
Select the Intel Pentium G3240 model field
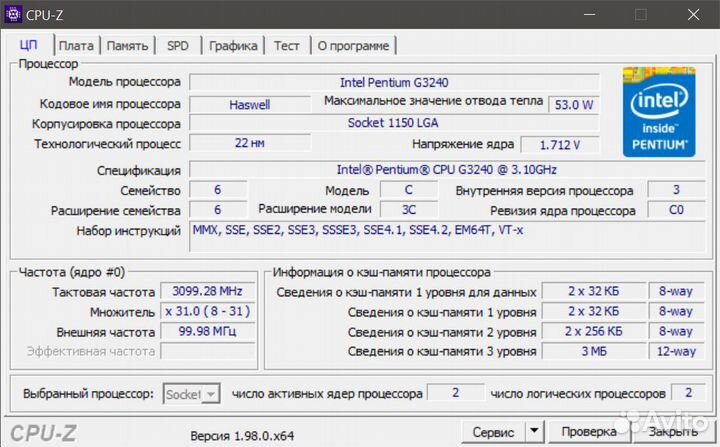[x=394, y=83]
